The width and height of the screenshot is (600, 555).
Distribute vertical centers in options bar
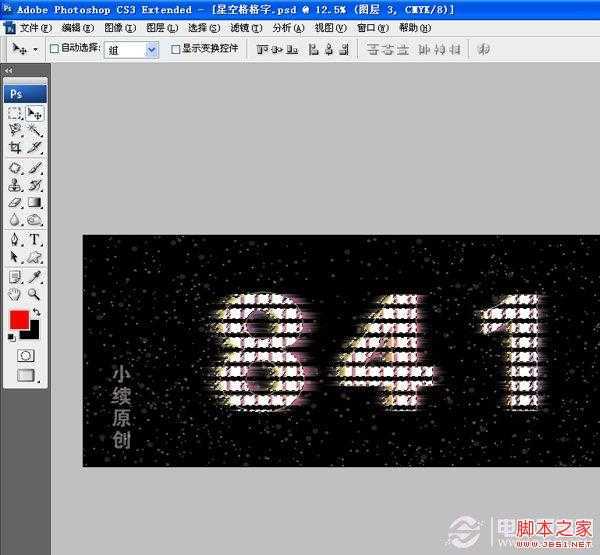point(388,49)
